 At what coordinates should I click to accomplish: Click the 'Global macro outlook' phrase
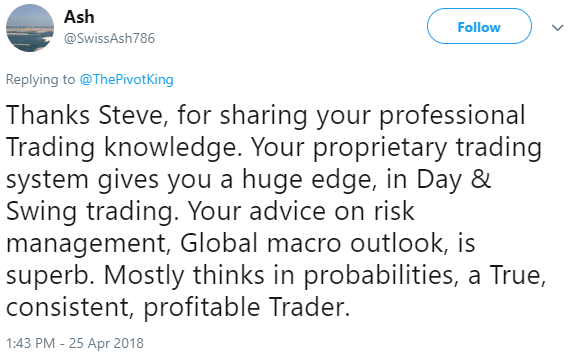coord(312,243)
